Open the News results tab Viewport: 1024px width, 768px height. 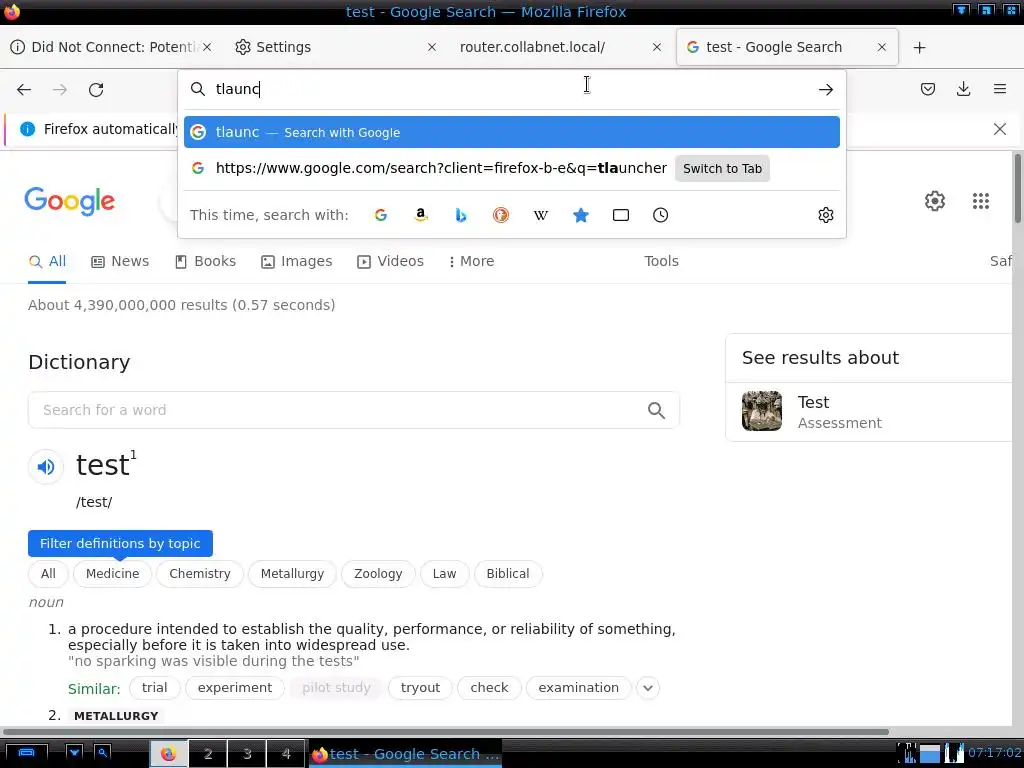(x=120, y=261)
